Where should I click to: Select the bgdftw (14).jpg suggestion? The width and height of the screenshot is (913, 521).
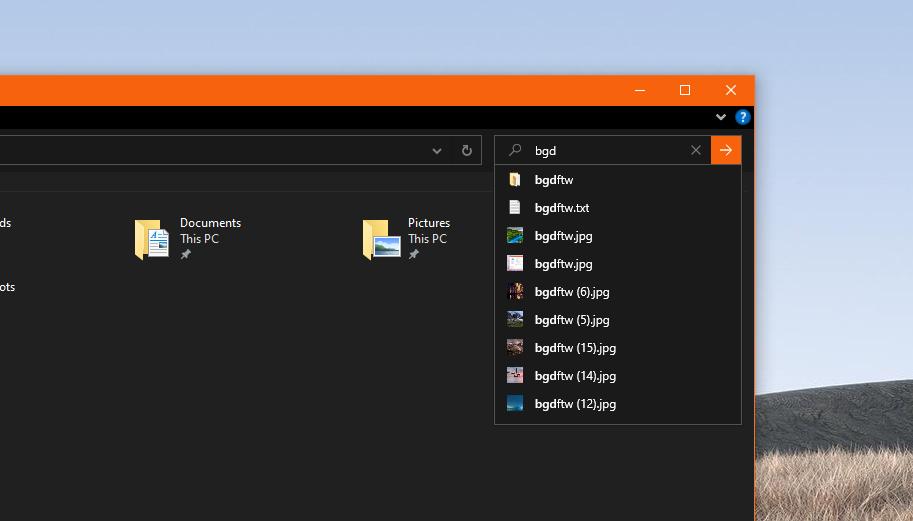click(618, 375)
